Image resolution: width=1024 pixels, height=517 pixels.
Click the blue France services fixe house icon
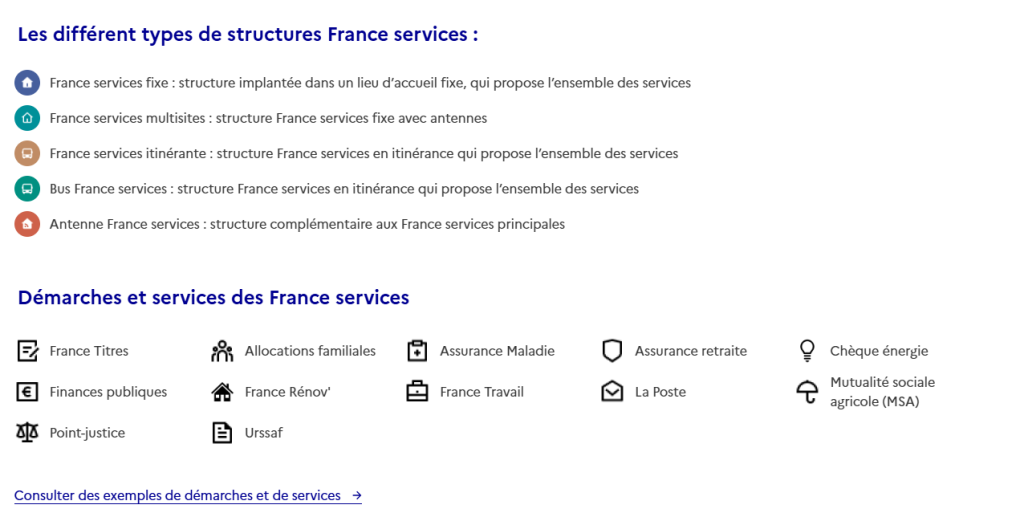point(27,83)
